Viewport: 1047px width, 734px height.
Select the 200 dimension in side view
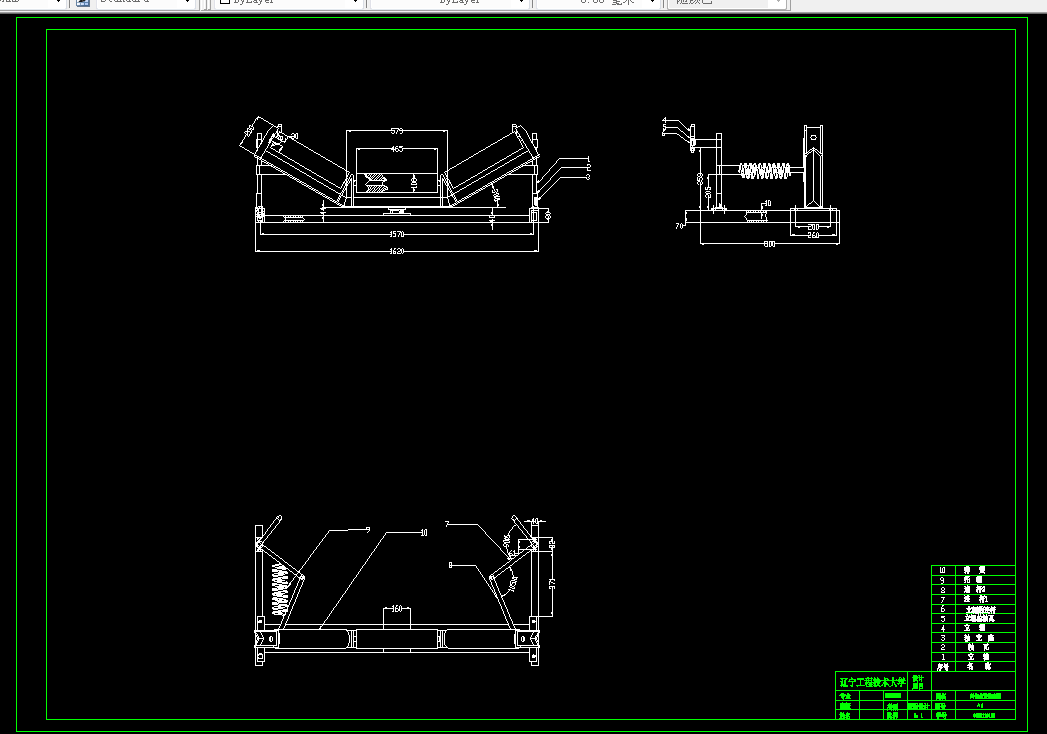(x=813, y=228)
